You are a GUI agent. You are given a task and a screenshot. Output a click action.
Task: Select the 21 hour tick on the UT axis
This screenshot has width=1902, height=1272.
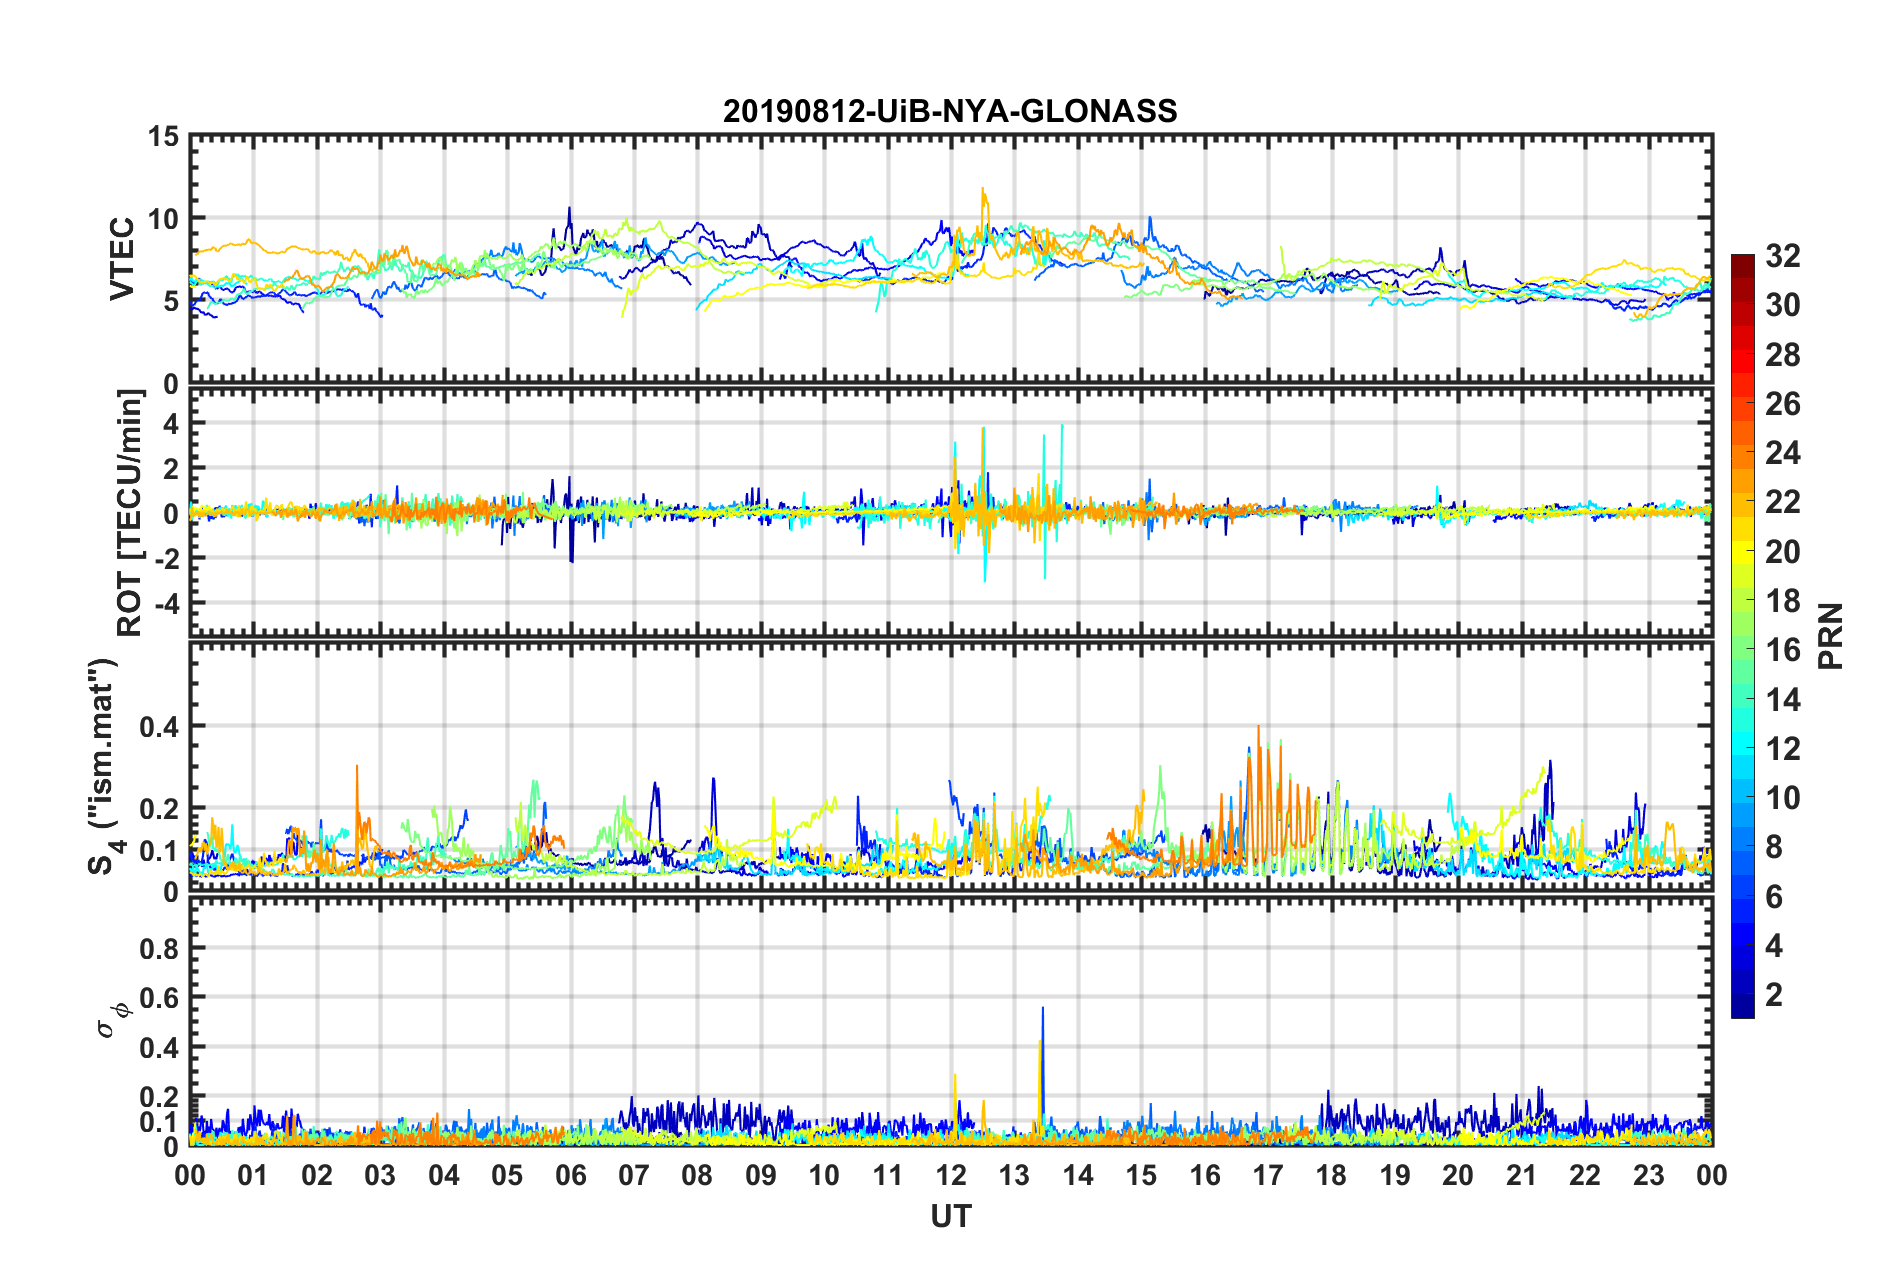(x=1521, y=1175)
